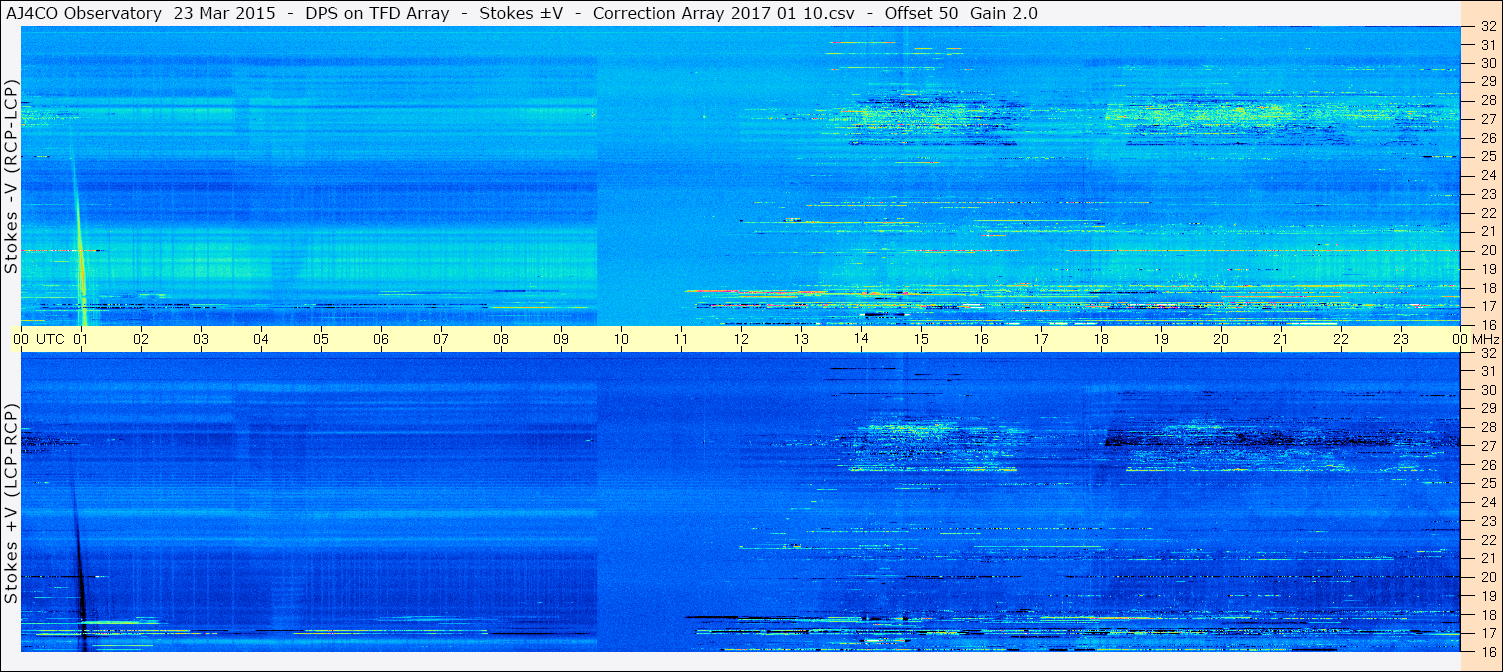Click the "Stokes ±V" header text
This screenshot has width=1503, height=672.
522,13
